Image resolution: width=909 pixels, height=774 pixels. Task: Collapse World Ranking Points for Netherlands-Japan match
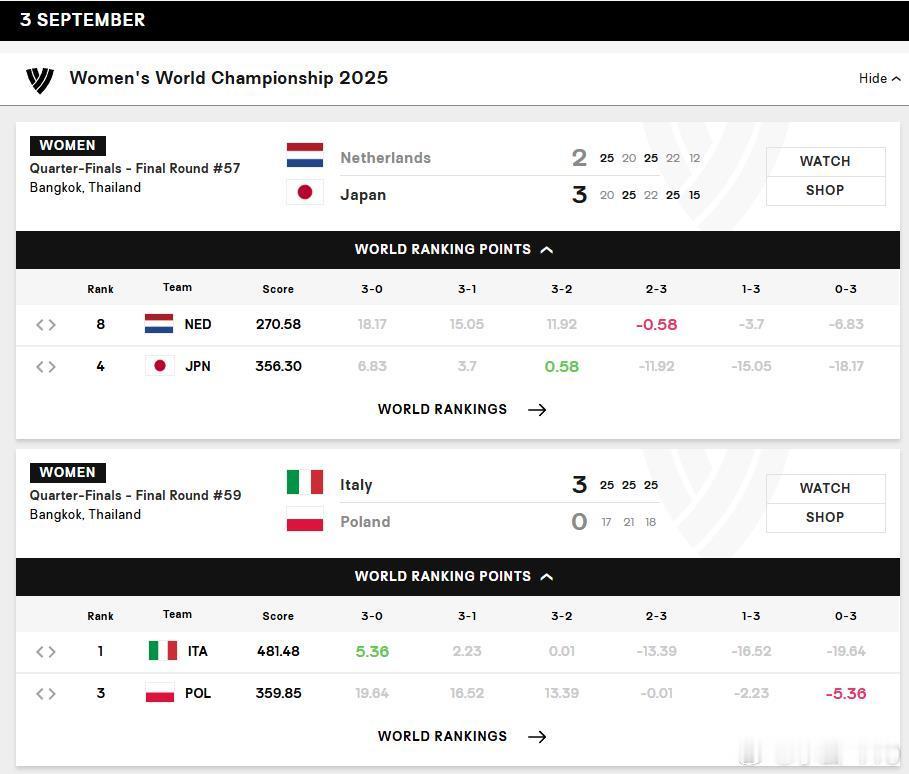454,249
